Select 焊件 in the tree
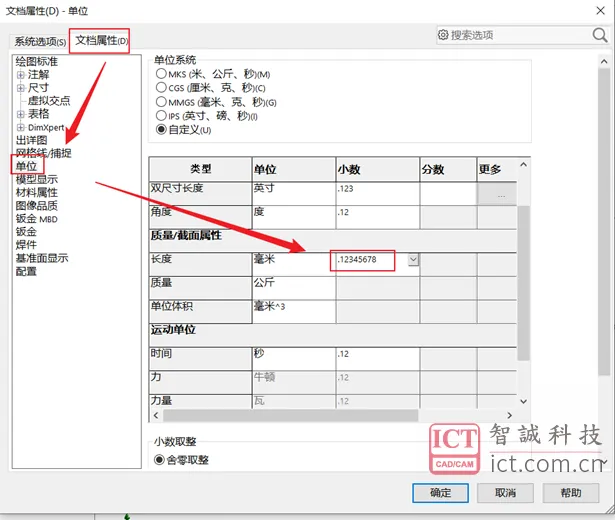Screen dimensions: 615x520 [26, 245]
